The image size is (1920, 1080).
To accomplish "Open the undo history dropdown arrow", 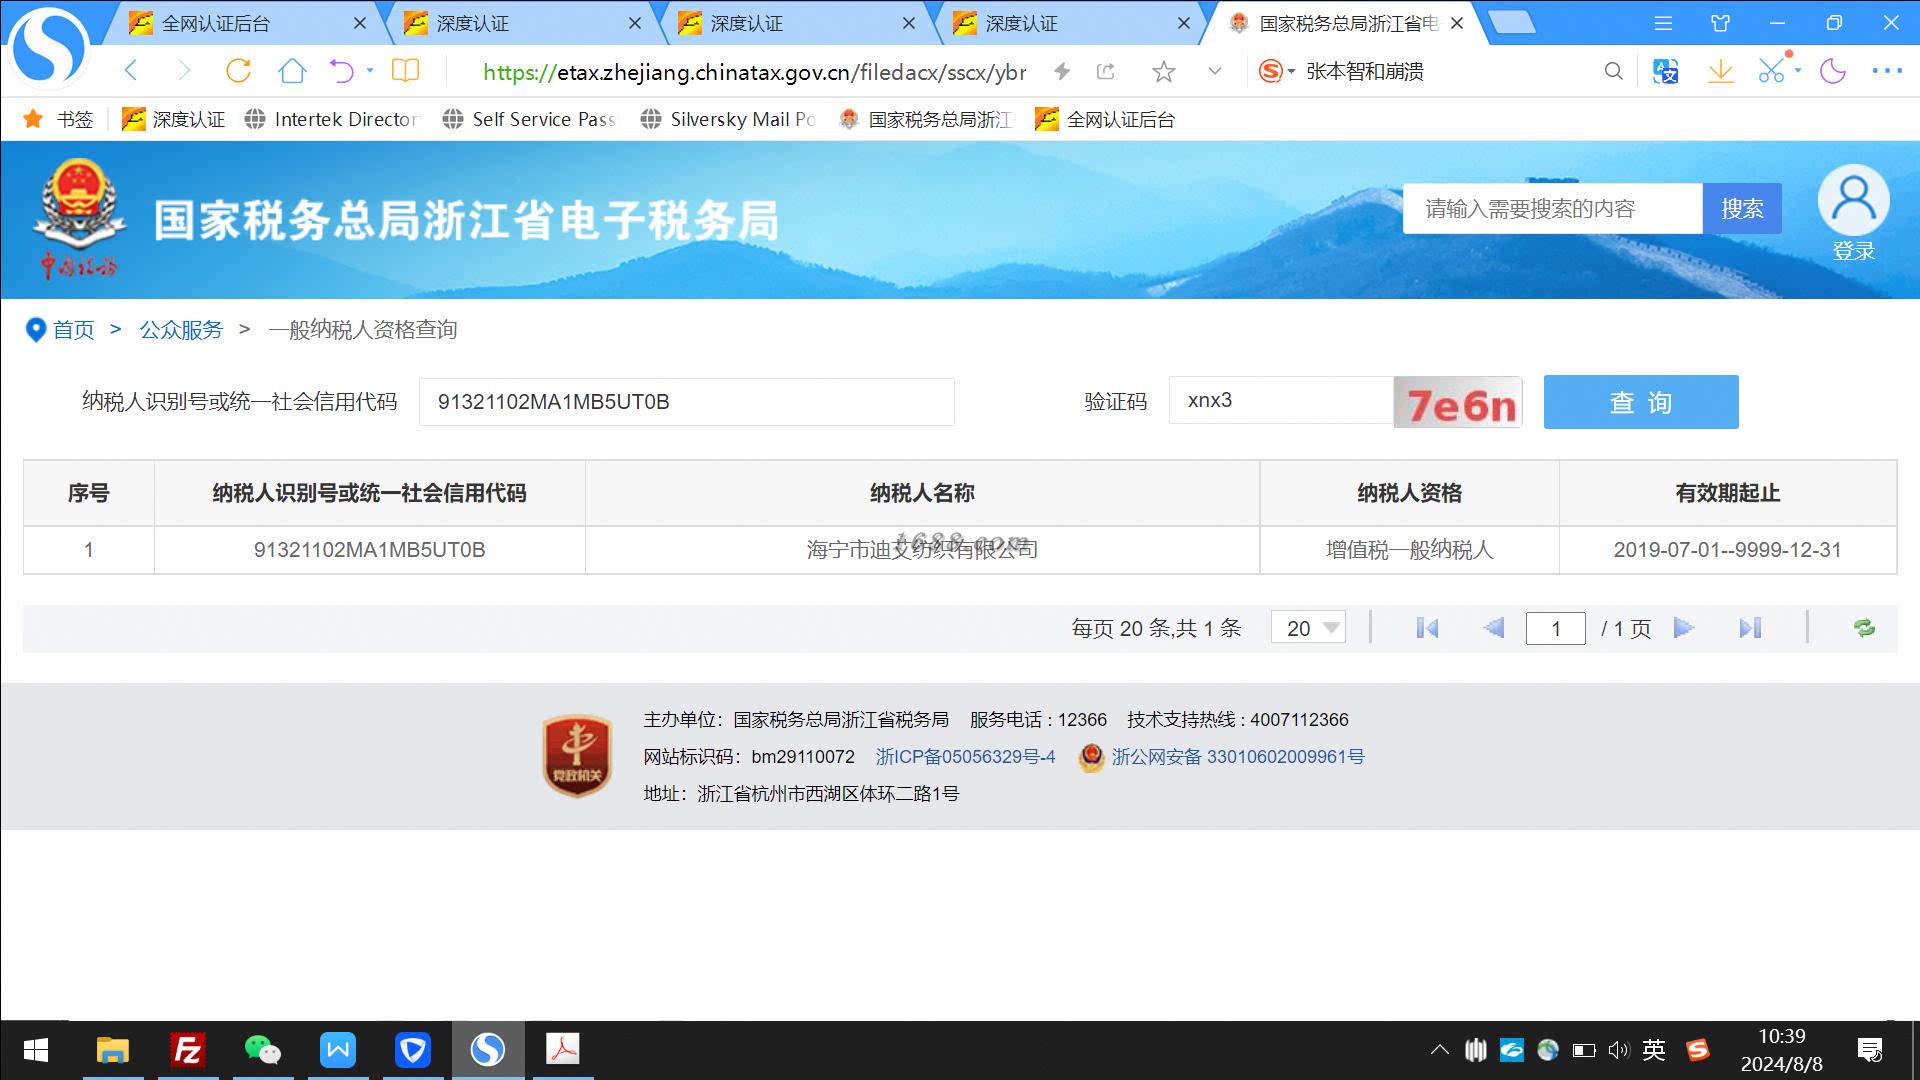I will coord(370,71).
